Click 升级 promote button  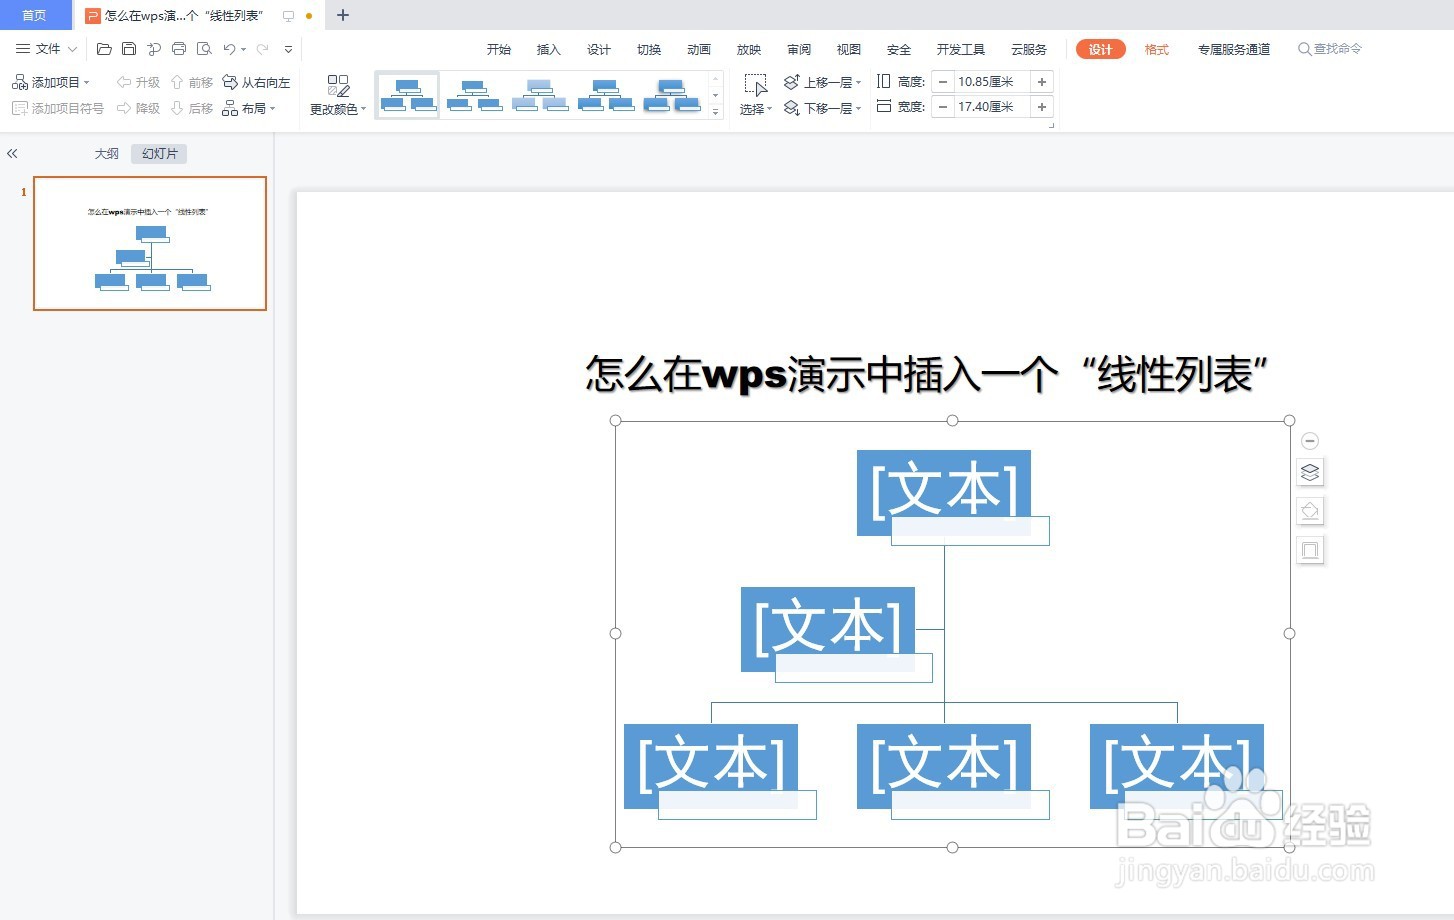tap(138, 82)
